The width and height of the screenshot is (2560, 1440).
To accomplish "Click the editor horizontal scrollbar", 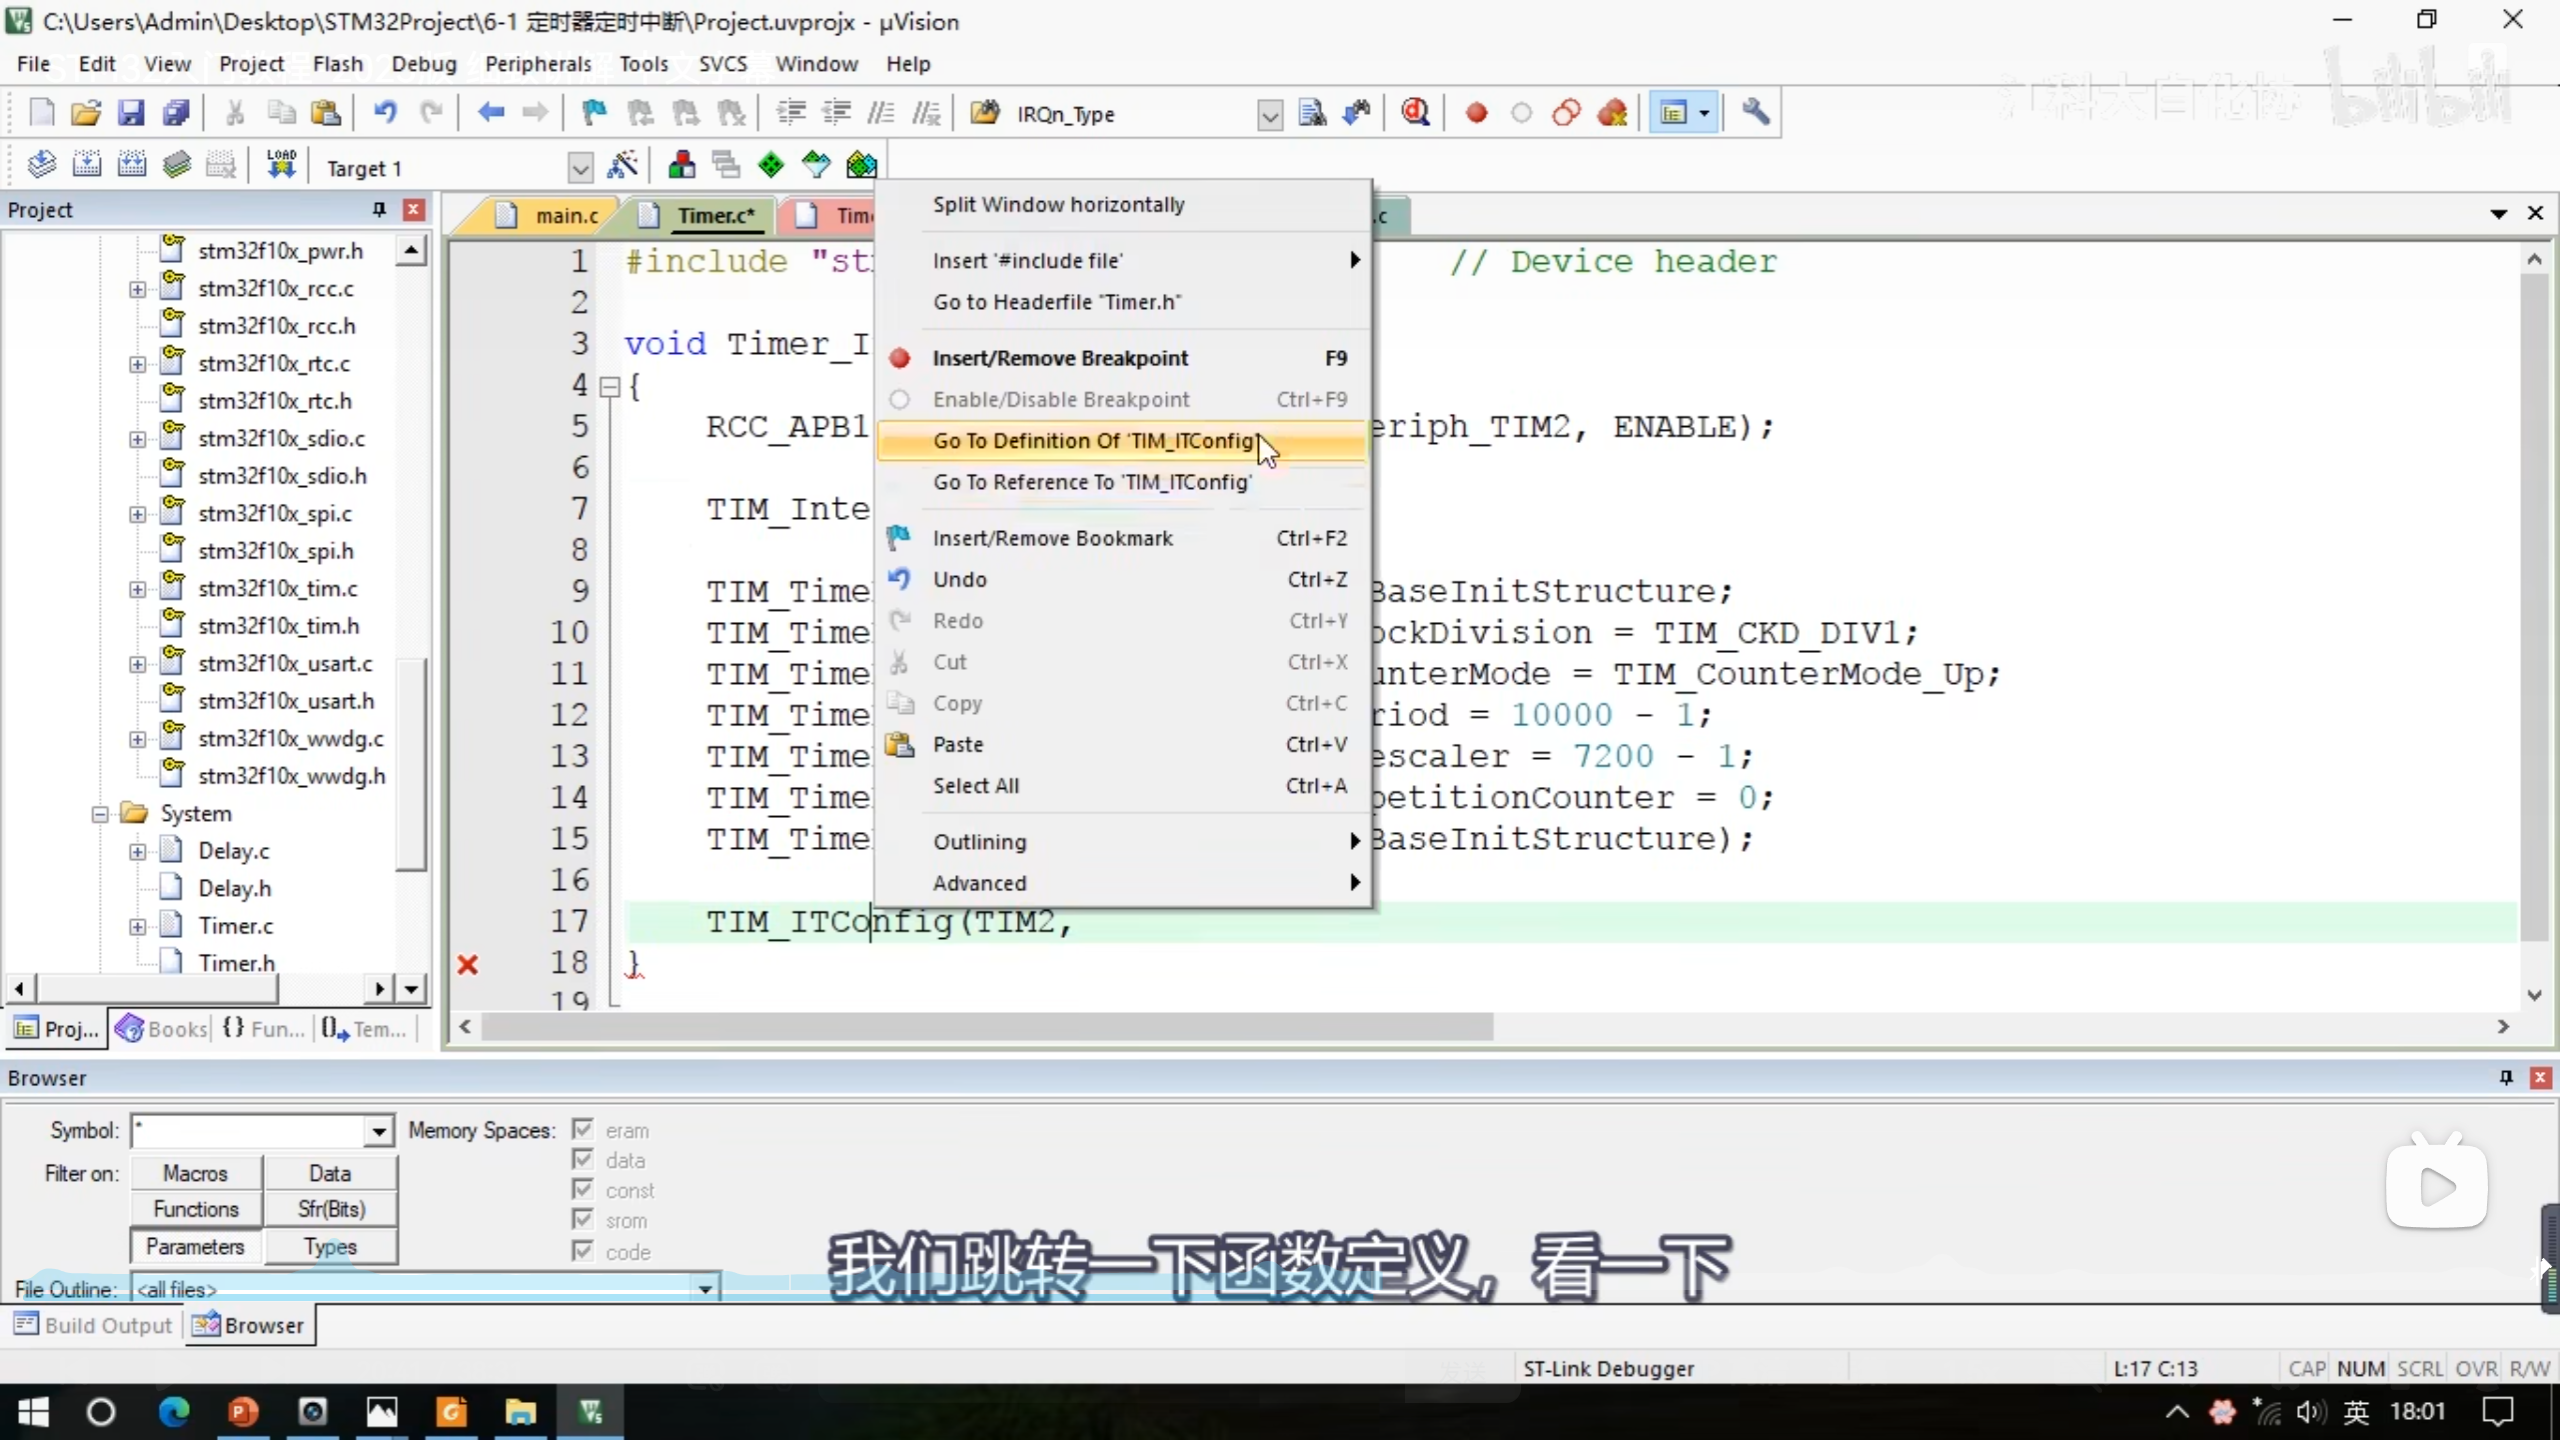I will point(986,1027).
